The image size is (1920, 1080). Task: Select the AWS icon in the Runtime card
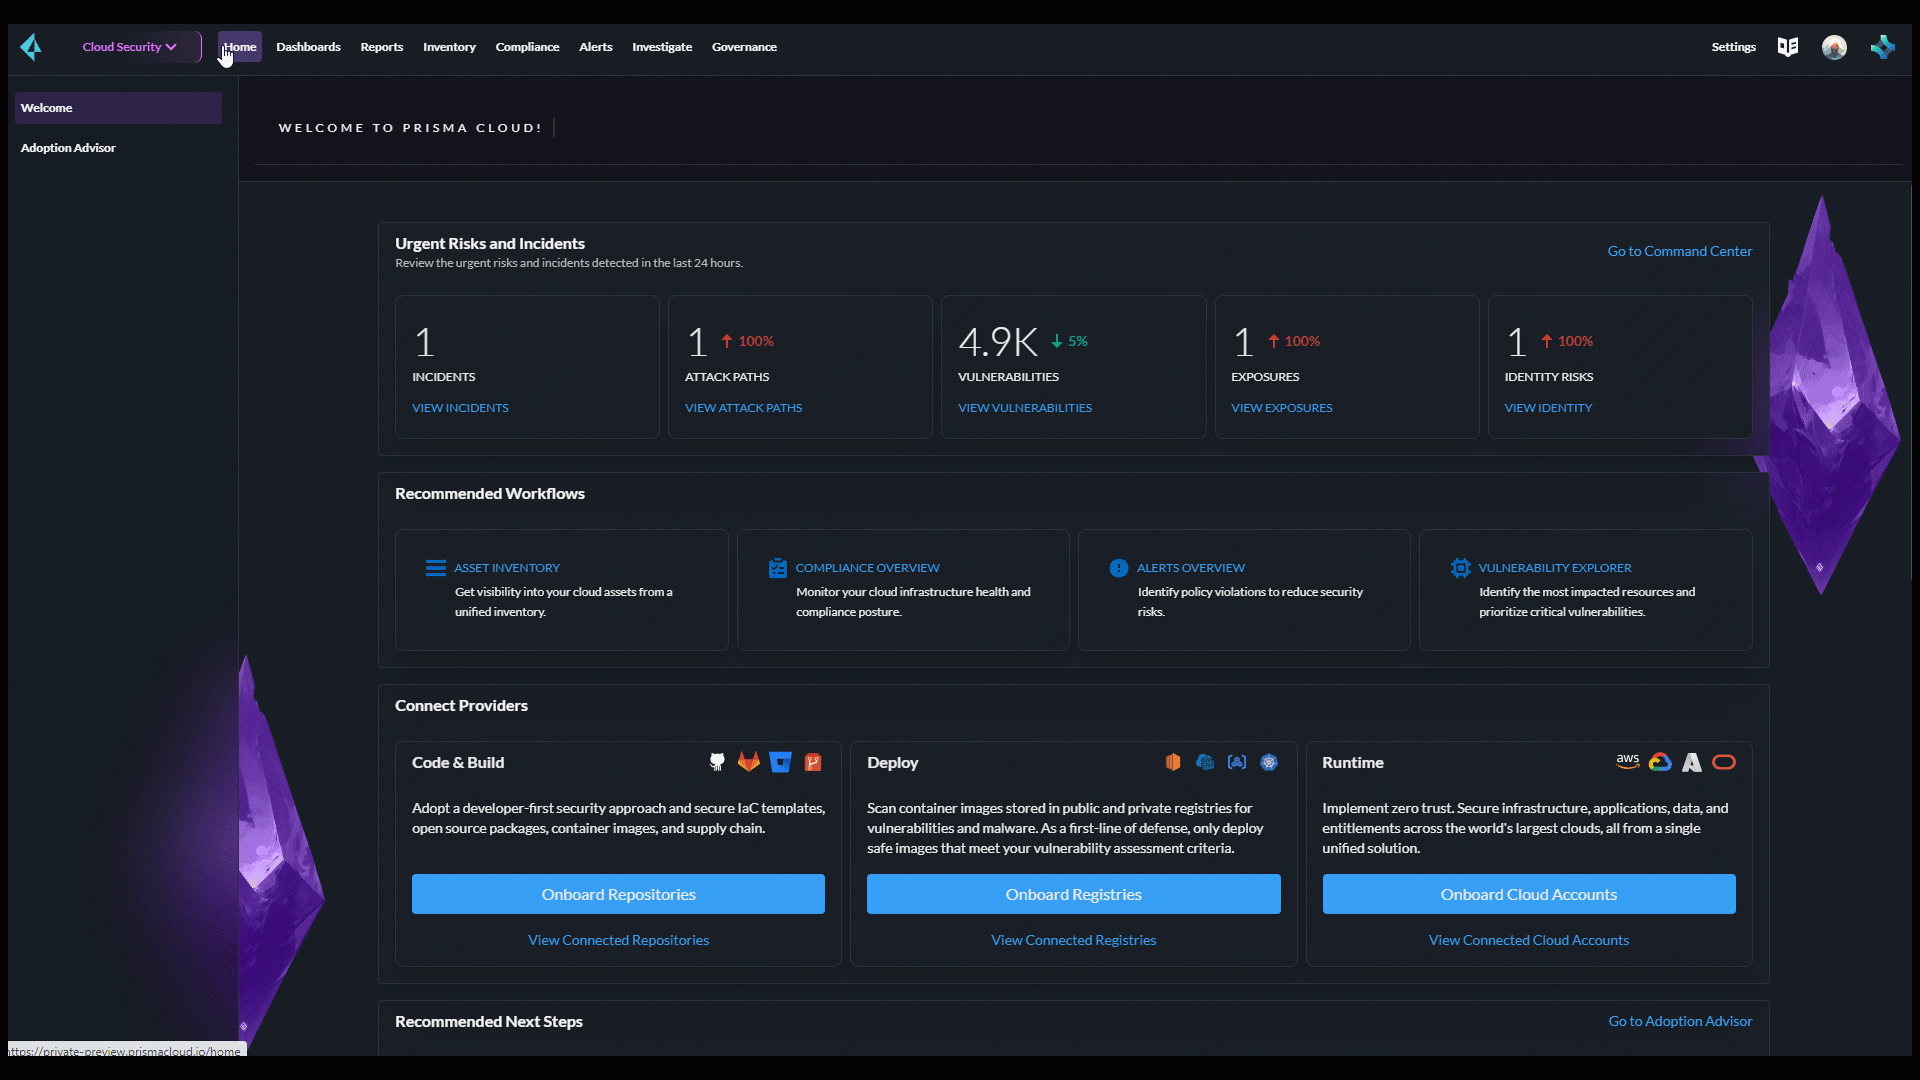(1627, 761)
